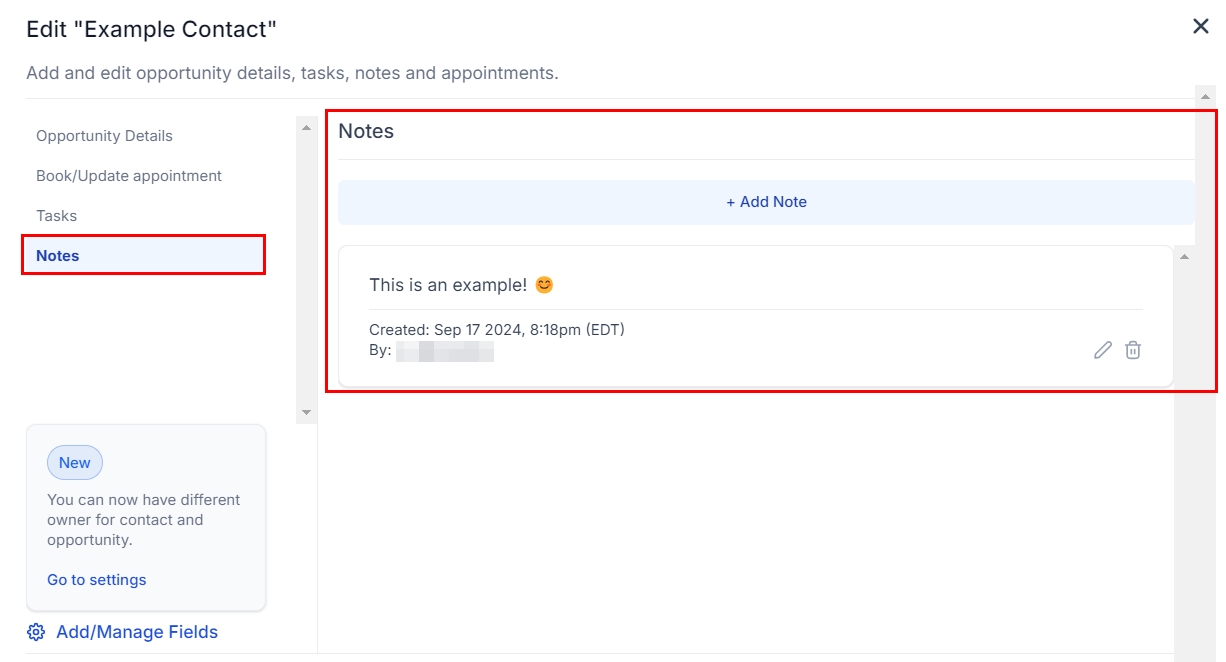This screenshot has height=662, width=1226.
Task: Open the Add/Manage Fields text link
Action: click(137, 632)
